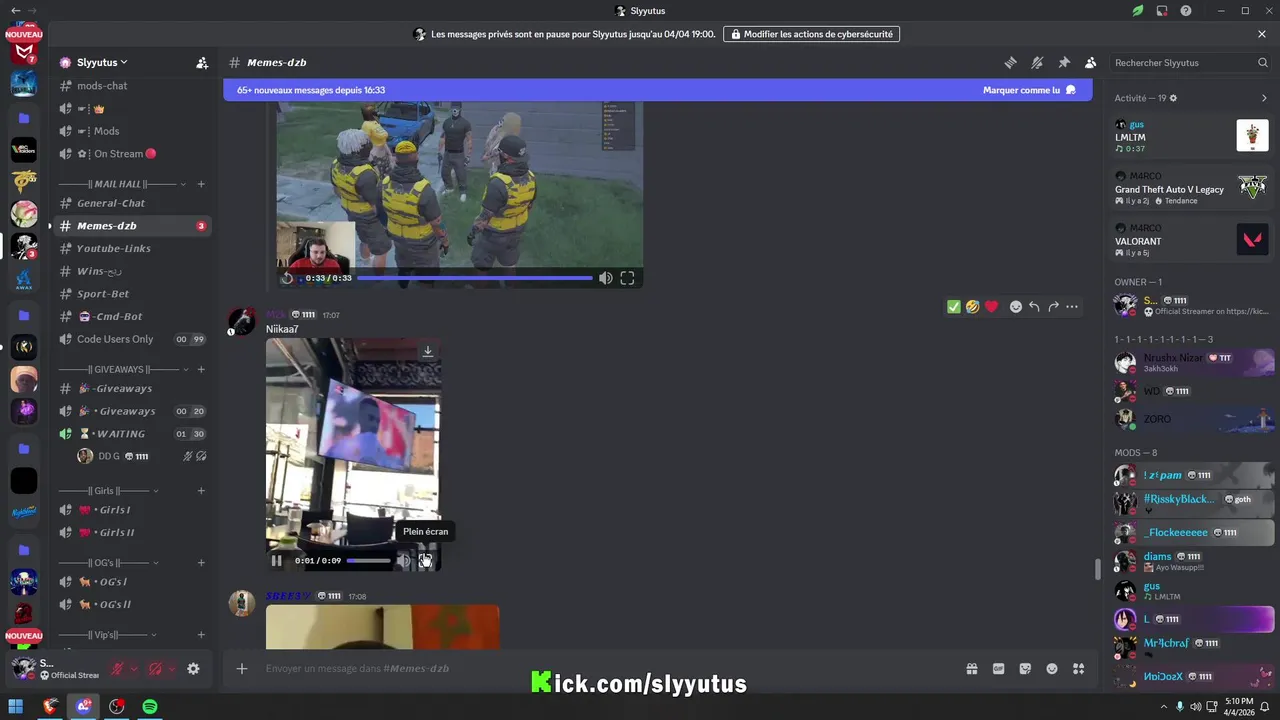Collapse the Vip's category
This screenshot has height=720, width=1280.
108,635
